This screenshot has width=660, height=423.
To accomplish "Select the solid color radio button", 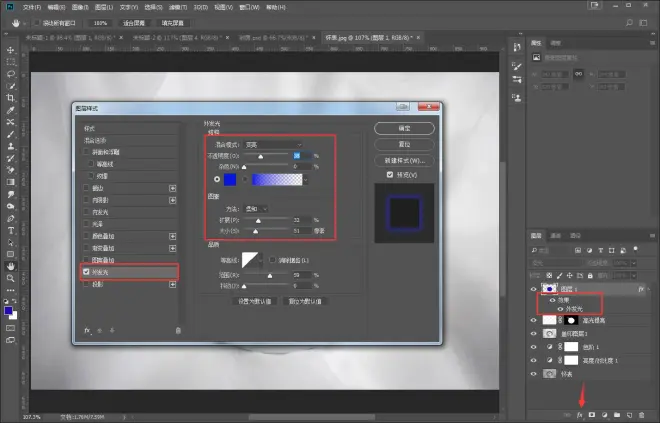I will pos(217,179).
